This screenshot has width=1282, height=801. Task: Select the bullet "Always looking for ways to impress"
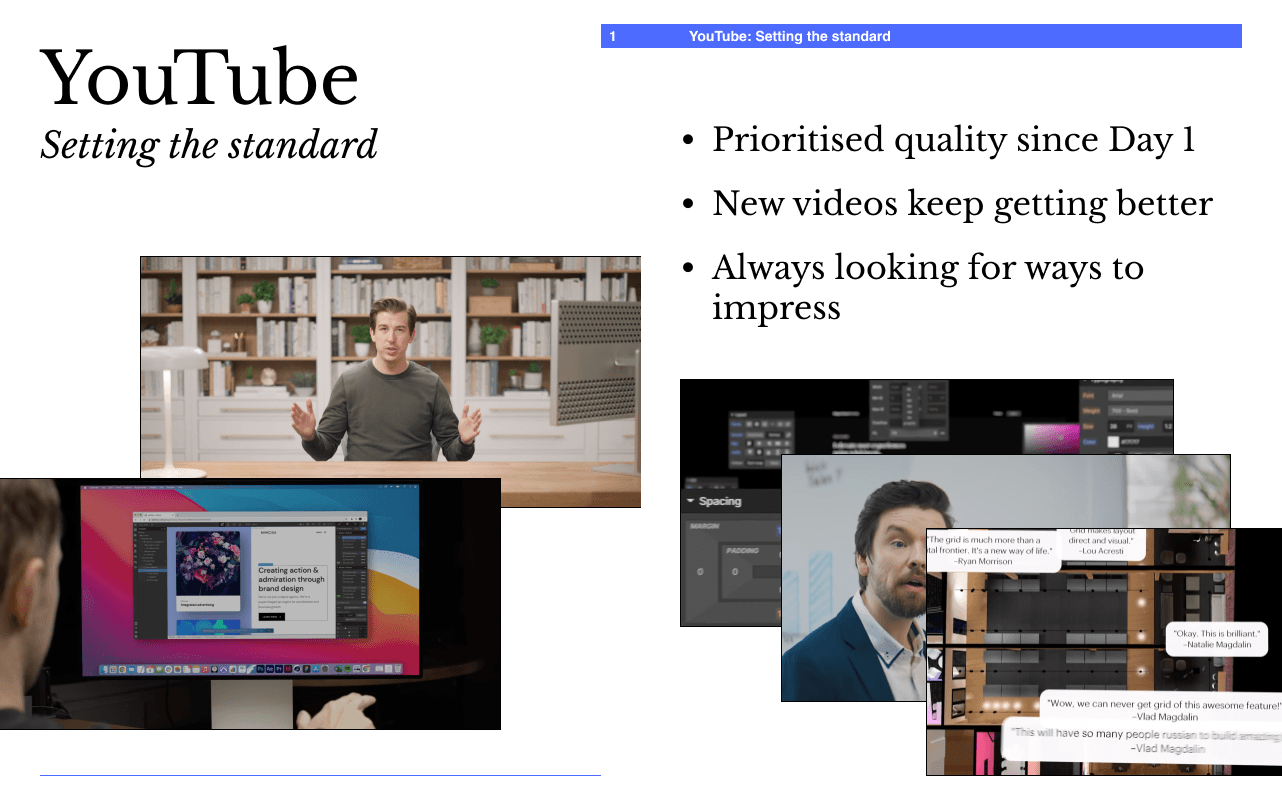pos(927,287)
